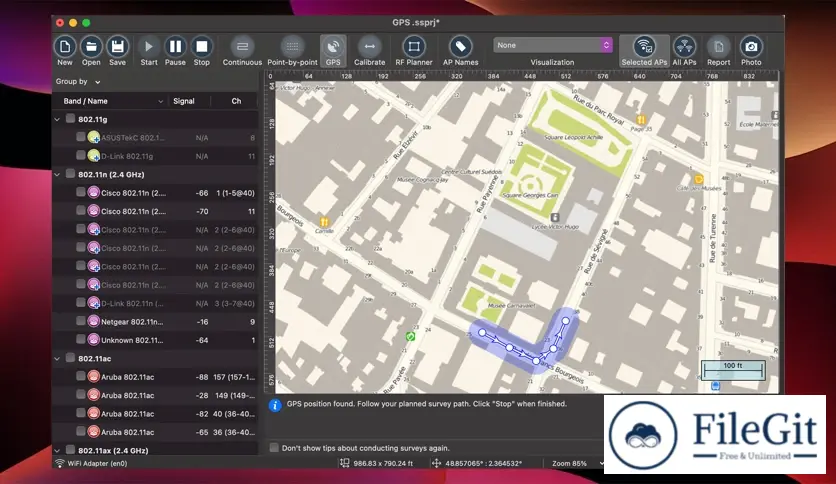Image resolution: width=836 pixels, height=484 pixels.
Task: Check the 802.11ac group checkbox
Action: (70, 358)
